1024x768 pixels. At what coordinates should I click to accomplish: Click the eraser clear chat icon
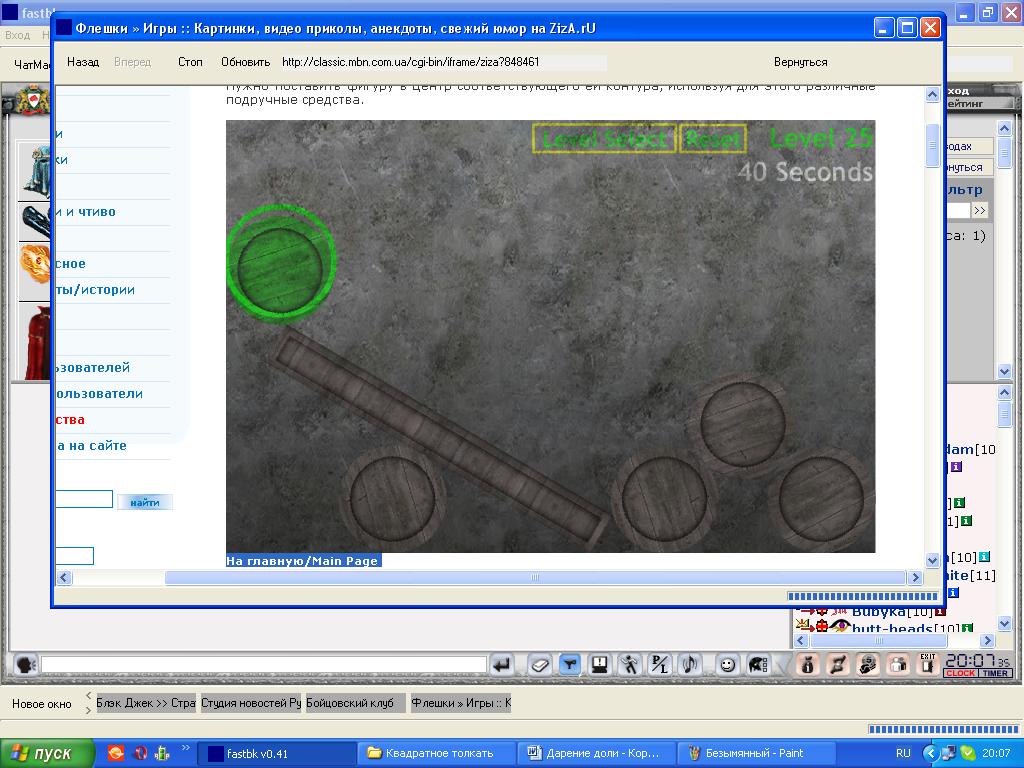539,665
